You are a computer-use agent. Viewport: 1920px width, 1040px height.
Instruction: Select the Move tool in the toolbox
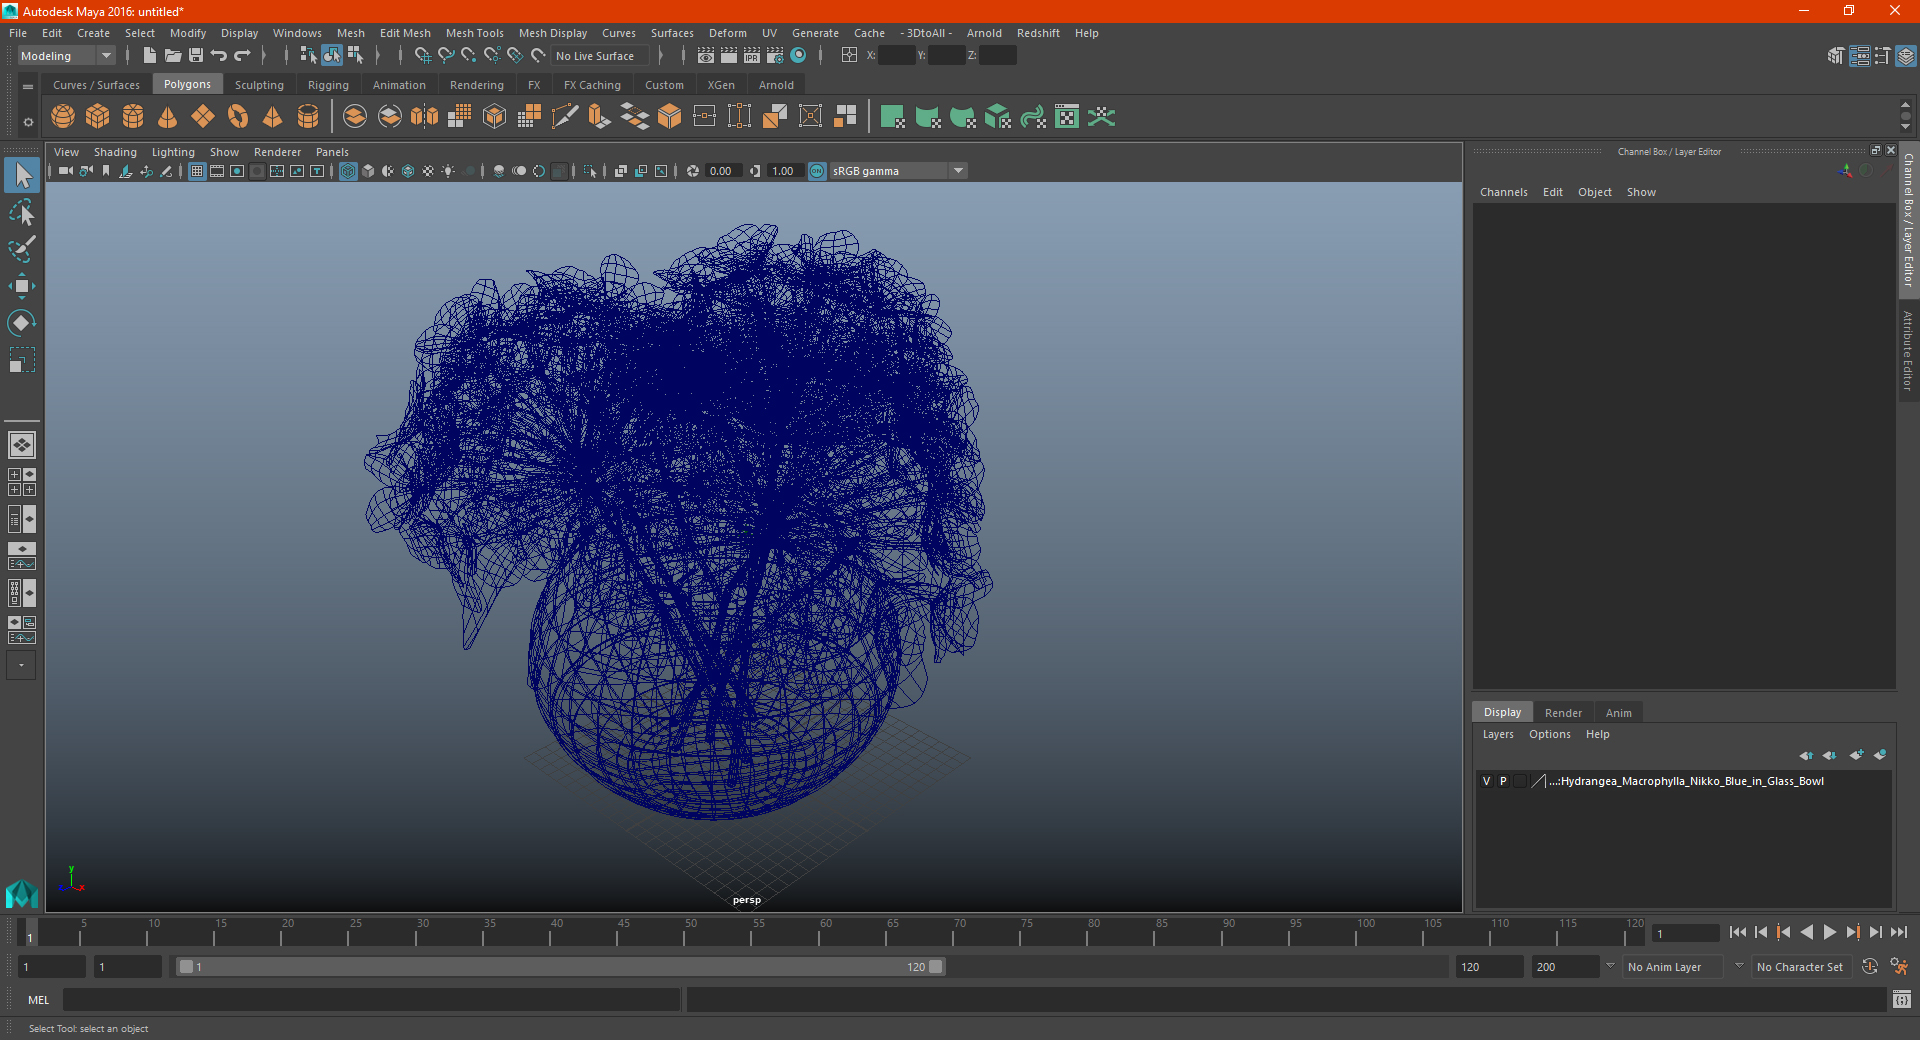coord(21,286)
